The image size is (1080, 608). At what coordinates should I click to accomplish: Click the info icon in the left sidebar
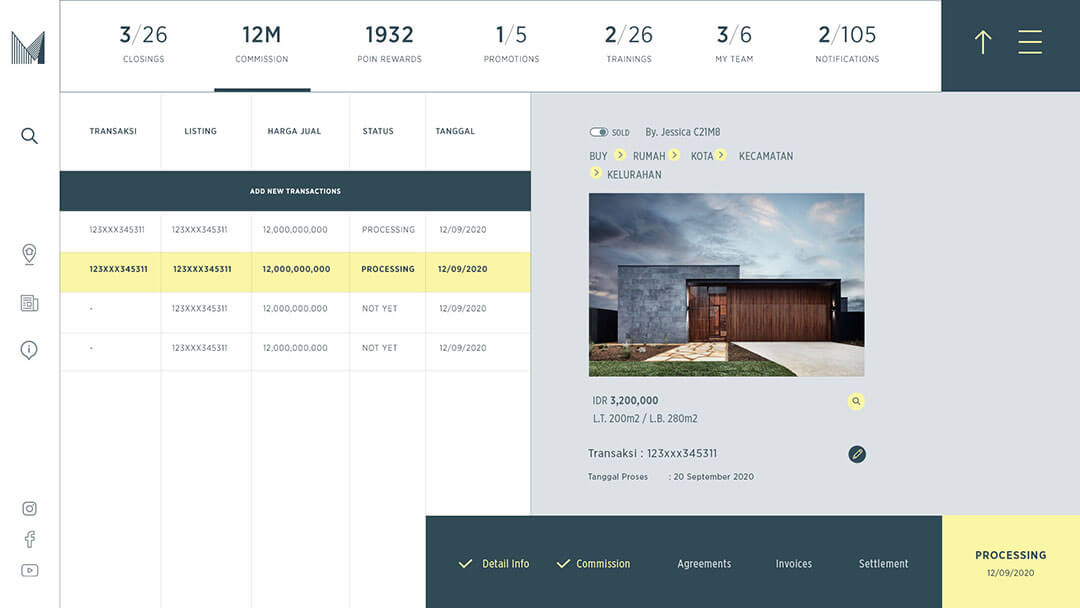click(29, 349)
